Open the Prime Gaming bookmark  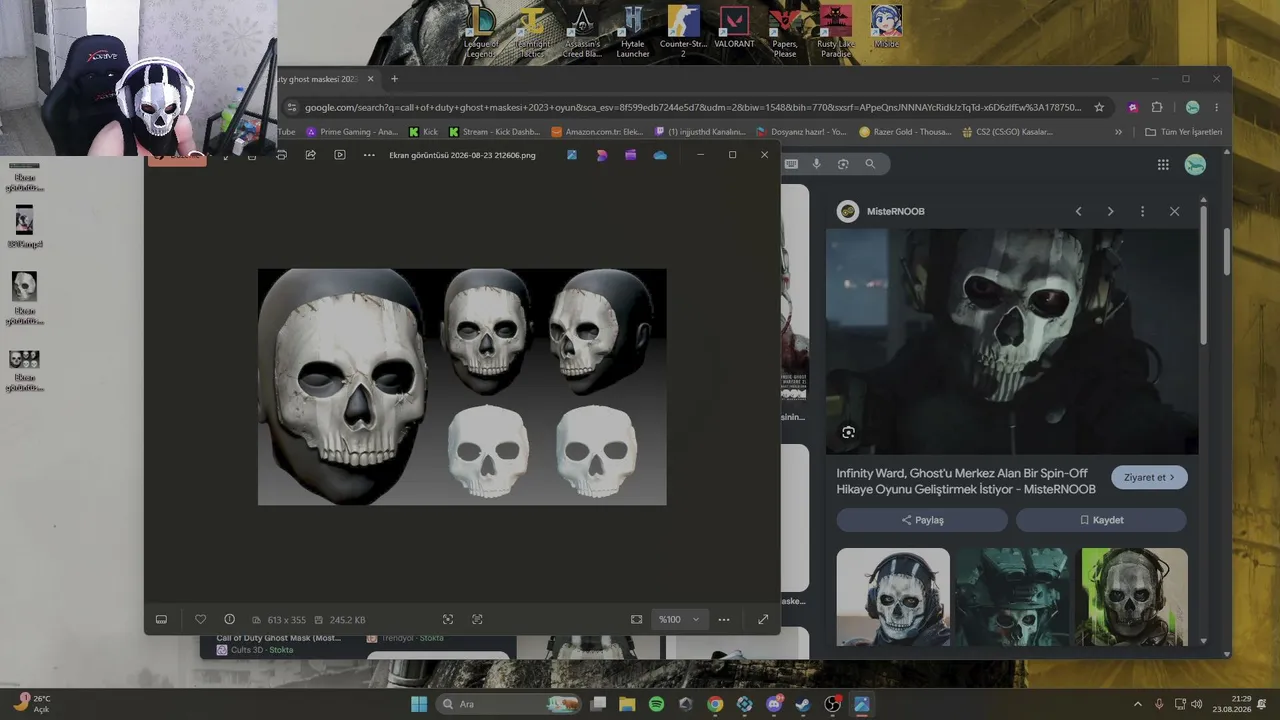352,132
